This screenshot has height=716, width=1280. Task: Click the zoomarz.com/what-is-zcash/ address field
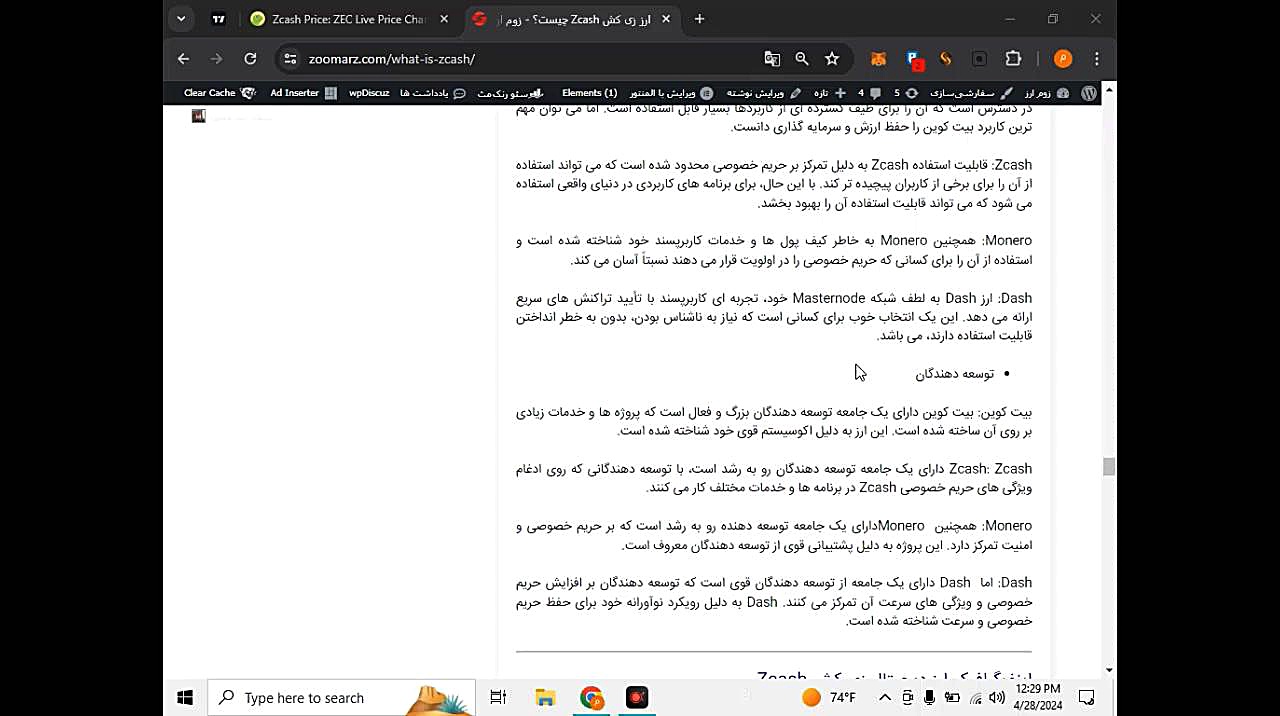point(392,59)
